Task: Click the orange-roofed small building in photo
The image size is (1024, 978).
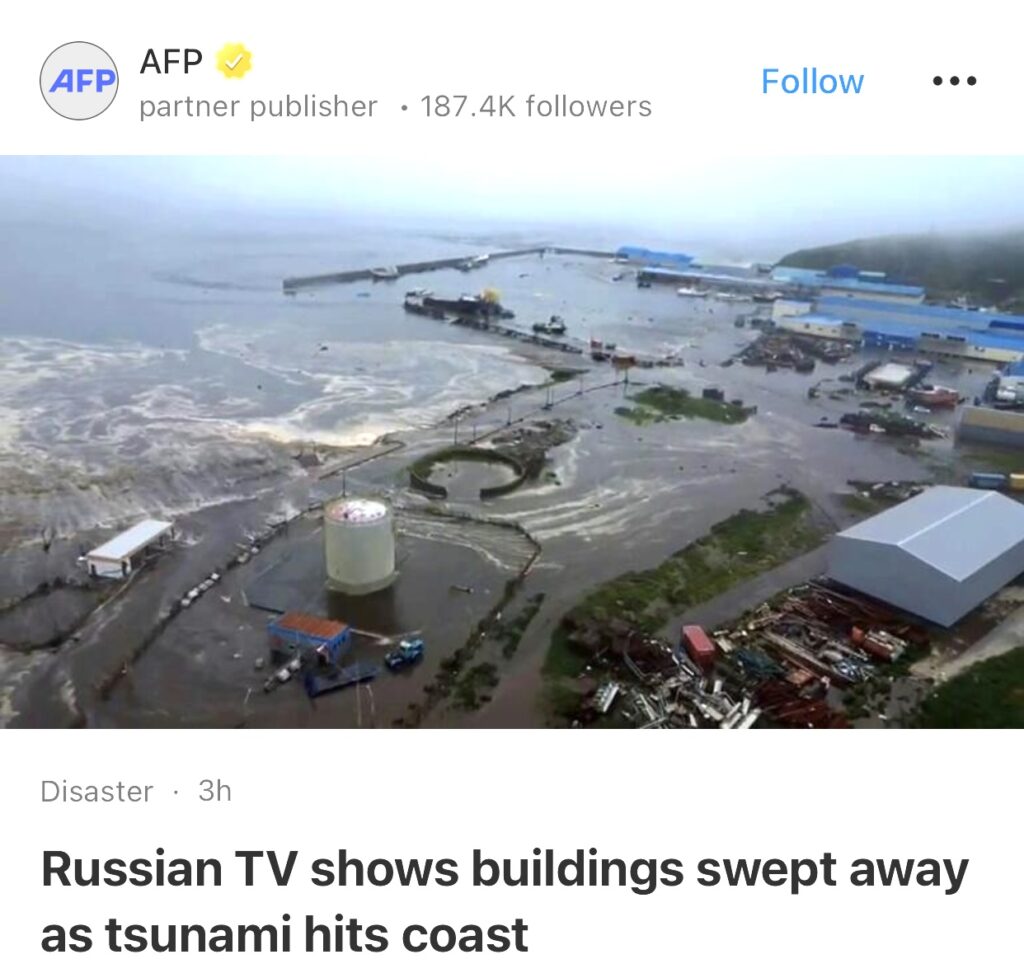Action: [x=309, y=635]
